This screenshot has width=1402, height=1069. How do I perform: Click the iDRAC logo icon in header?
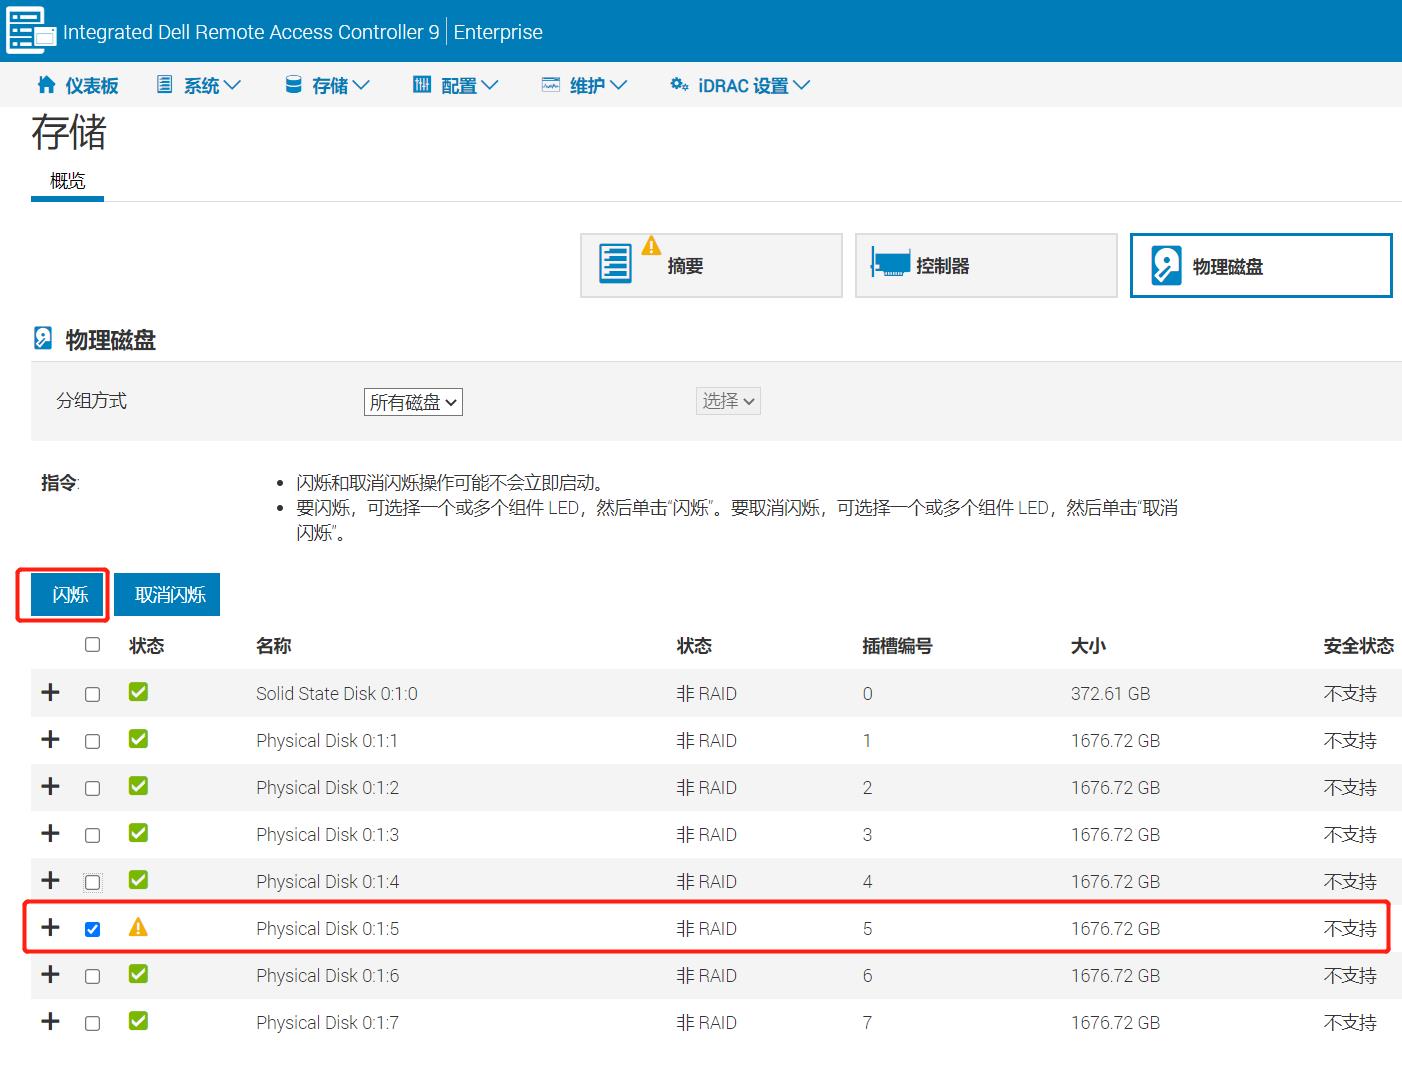31,30
